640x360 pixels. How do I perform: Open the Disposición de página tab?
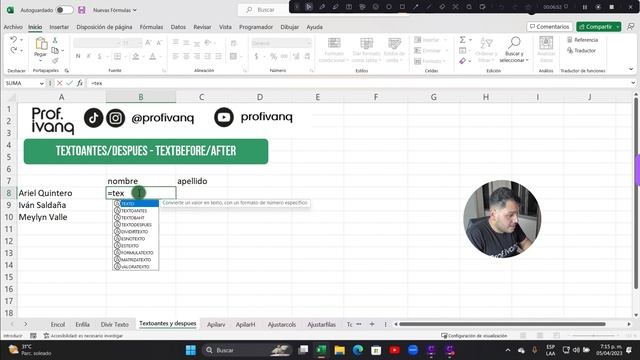[104, 27]
